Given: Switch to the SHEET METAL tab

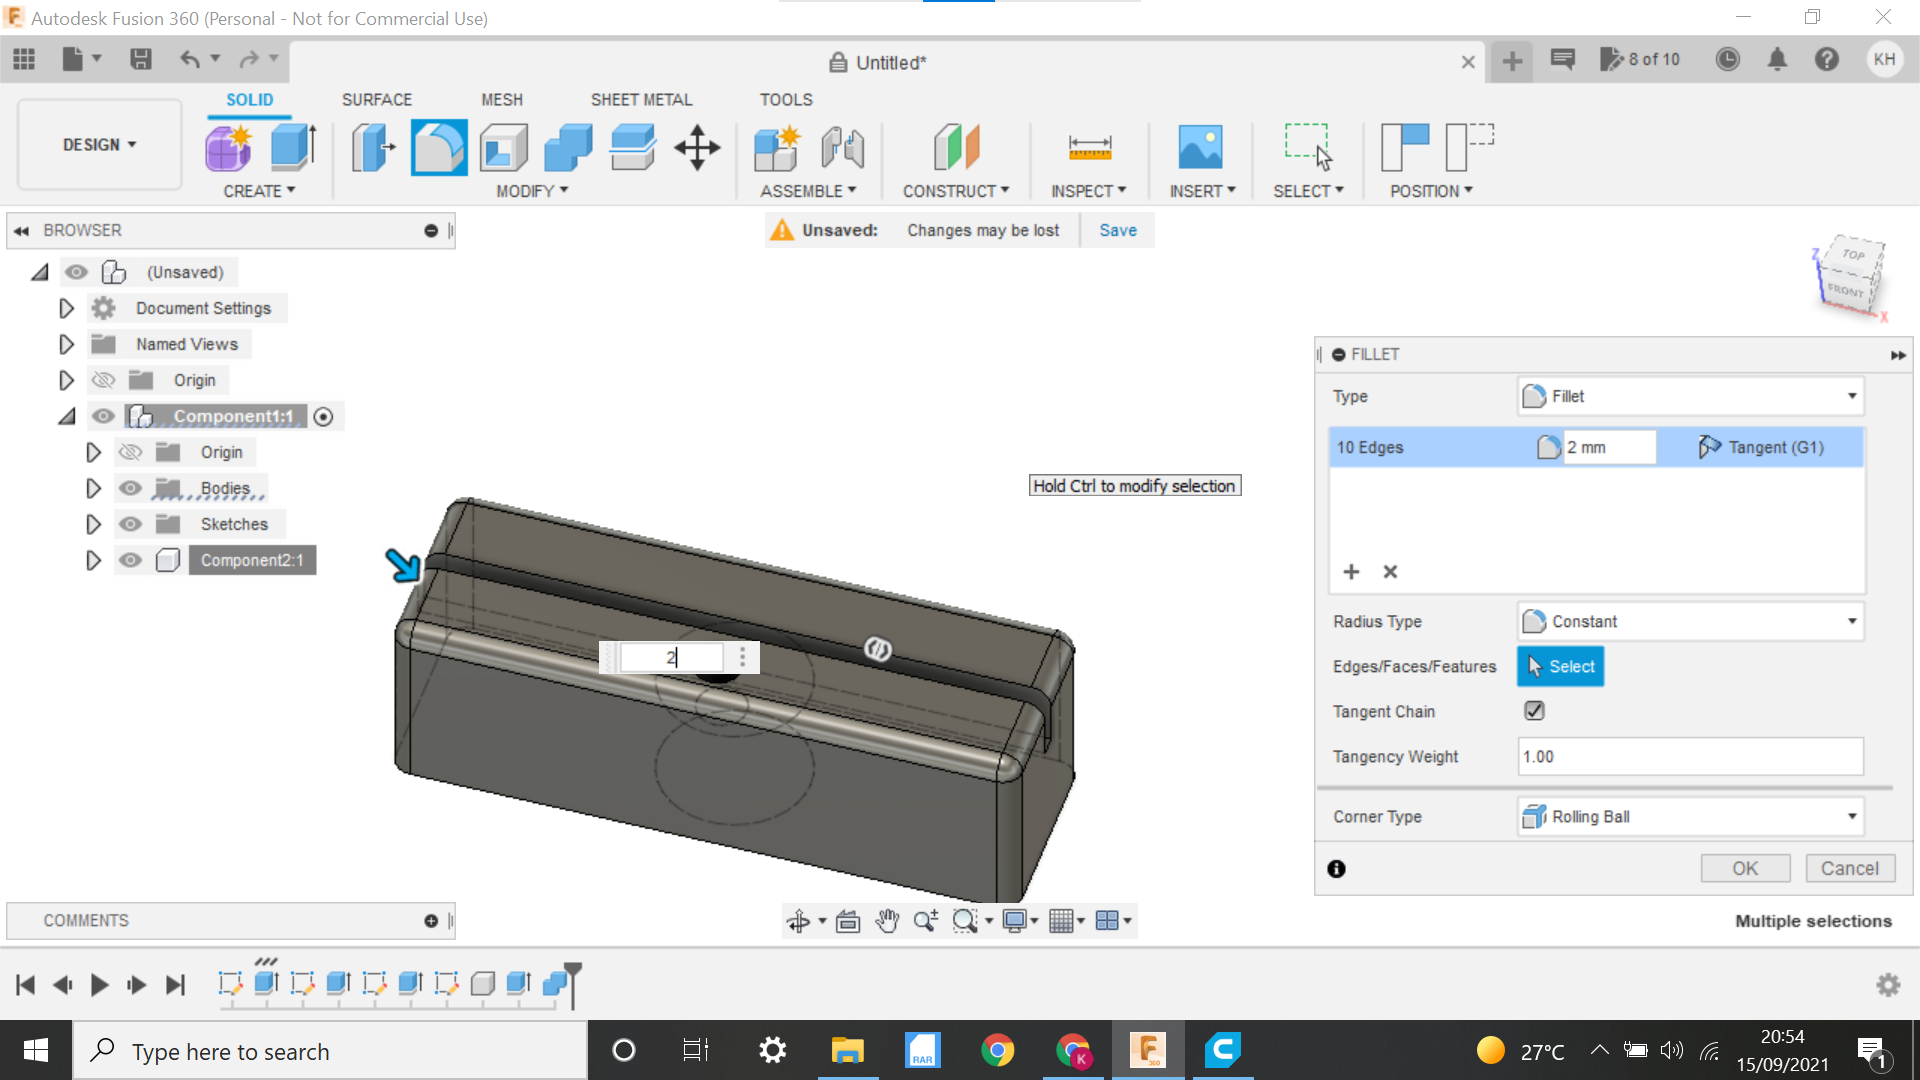Looking at the screenshot, I should coord(641,99).
